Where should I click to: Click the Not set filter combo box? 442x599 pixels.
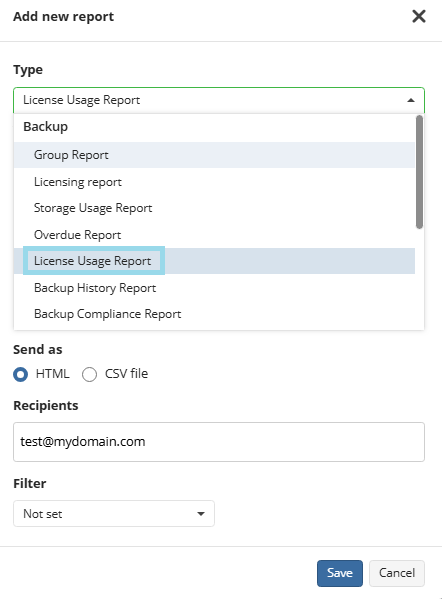(114, 514)
